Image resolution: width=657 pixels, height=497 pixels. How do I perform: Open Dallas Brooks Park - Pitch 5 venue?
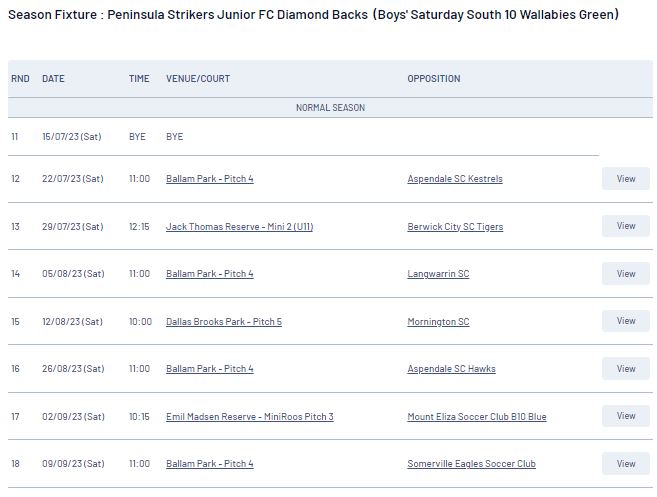click(224, 322)
